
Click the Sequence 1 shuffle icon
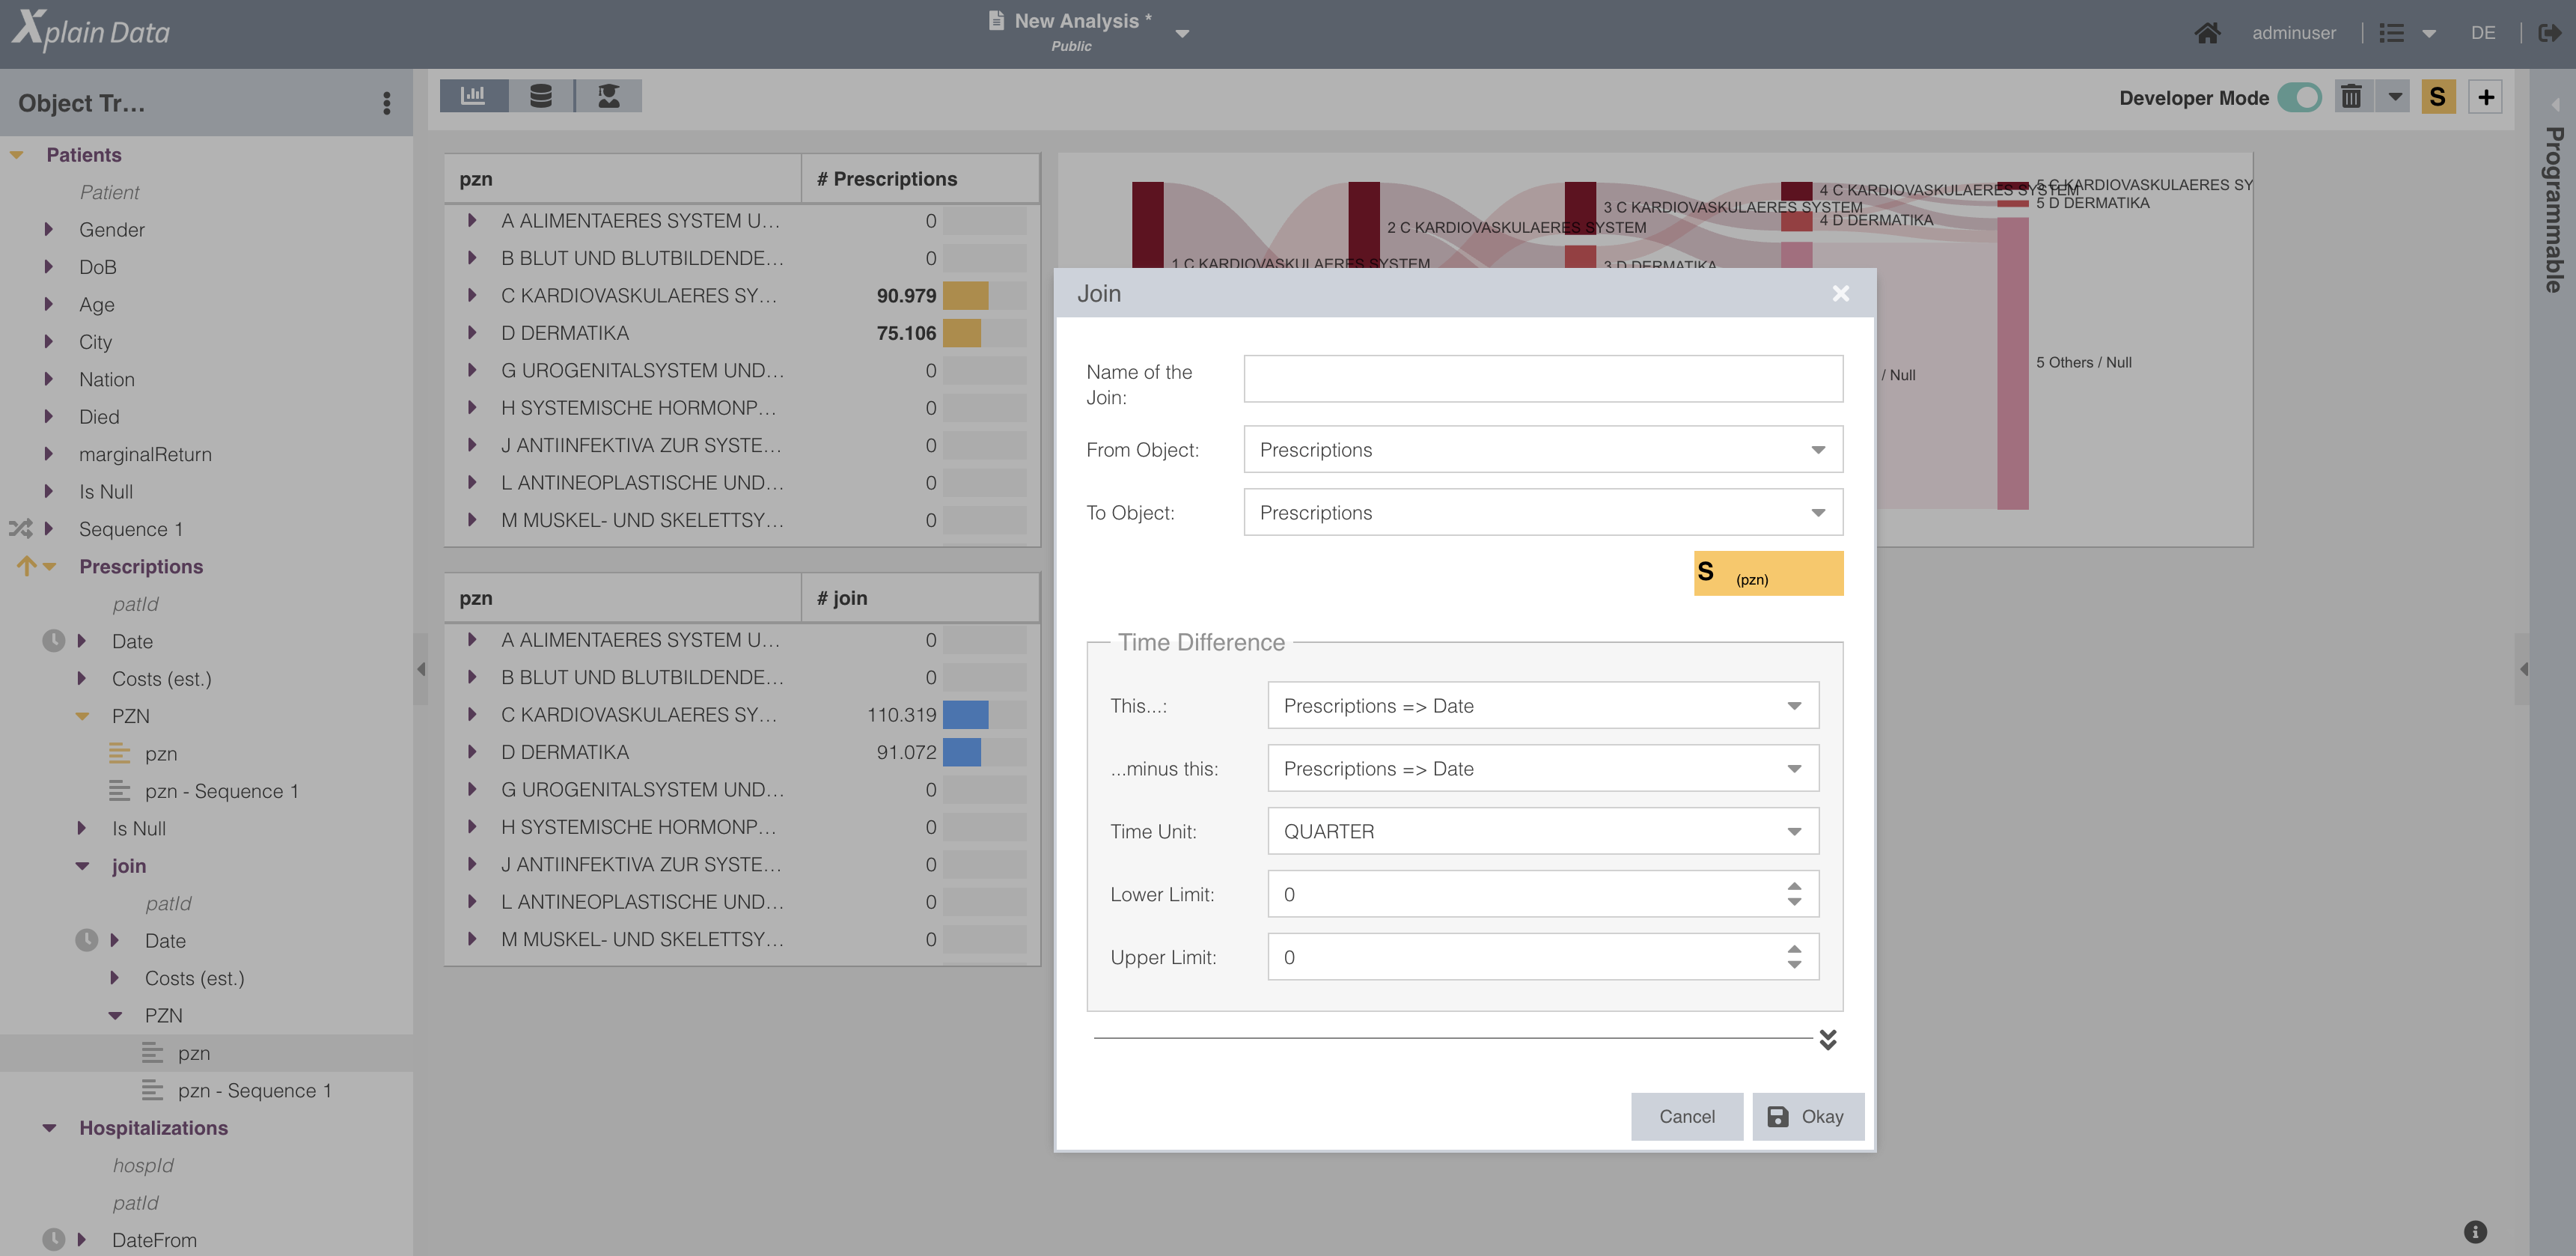(x=21, y=528)
